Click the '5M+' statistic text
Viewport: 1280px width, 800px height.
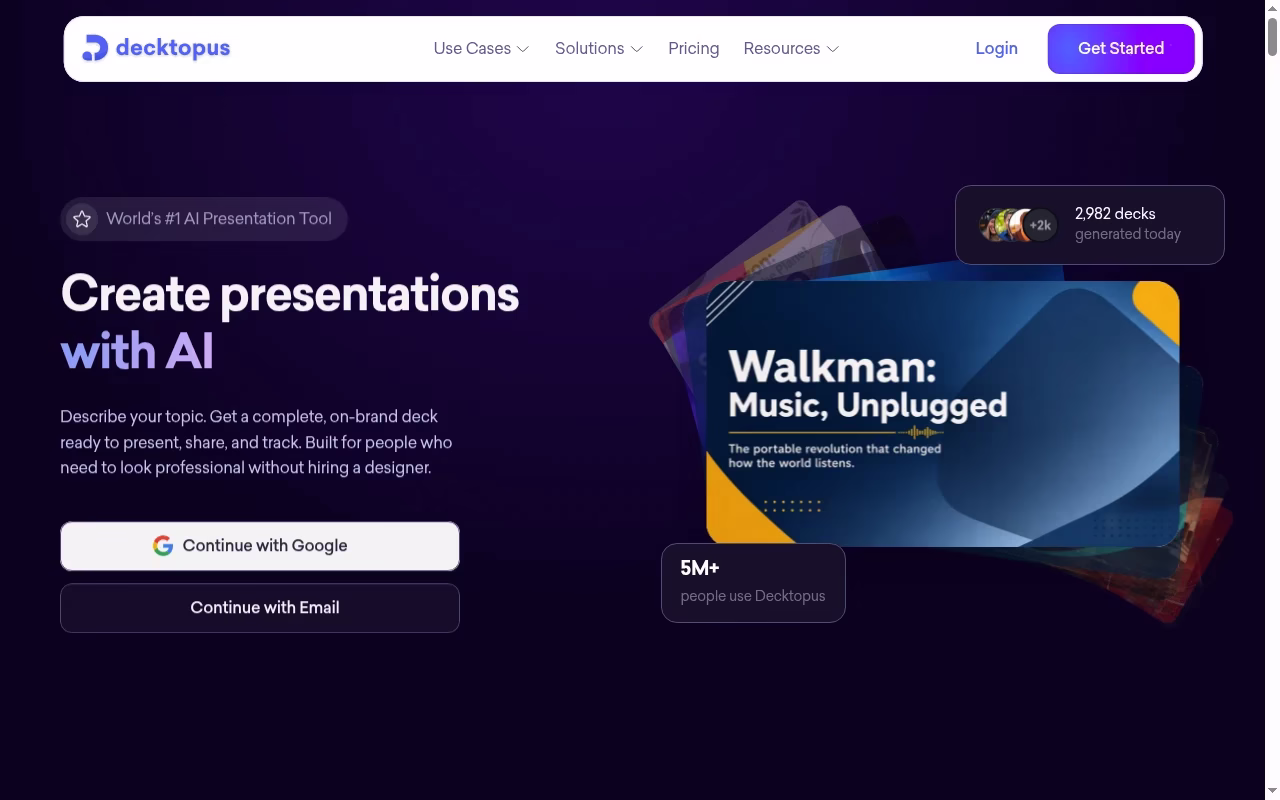click(x=700, y=568)
